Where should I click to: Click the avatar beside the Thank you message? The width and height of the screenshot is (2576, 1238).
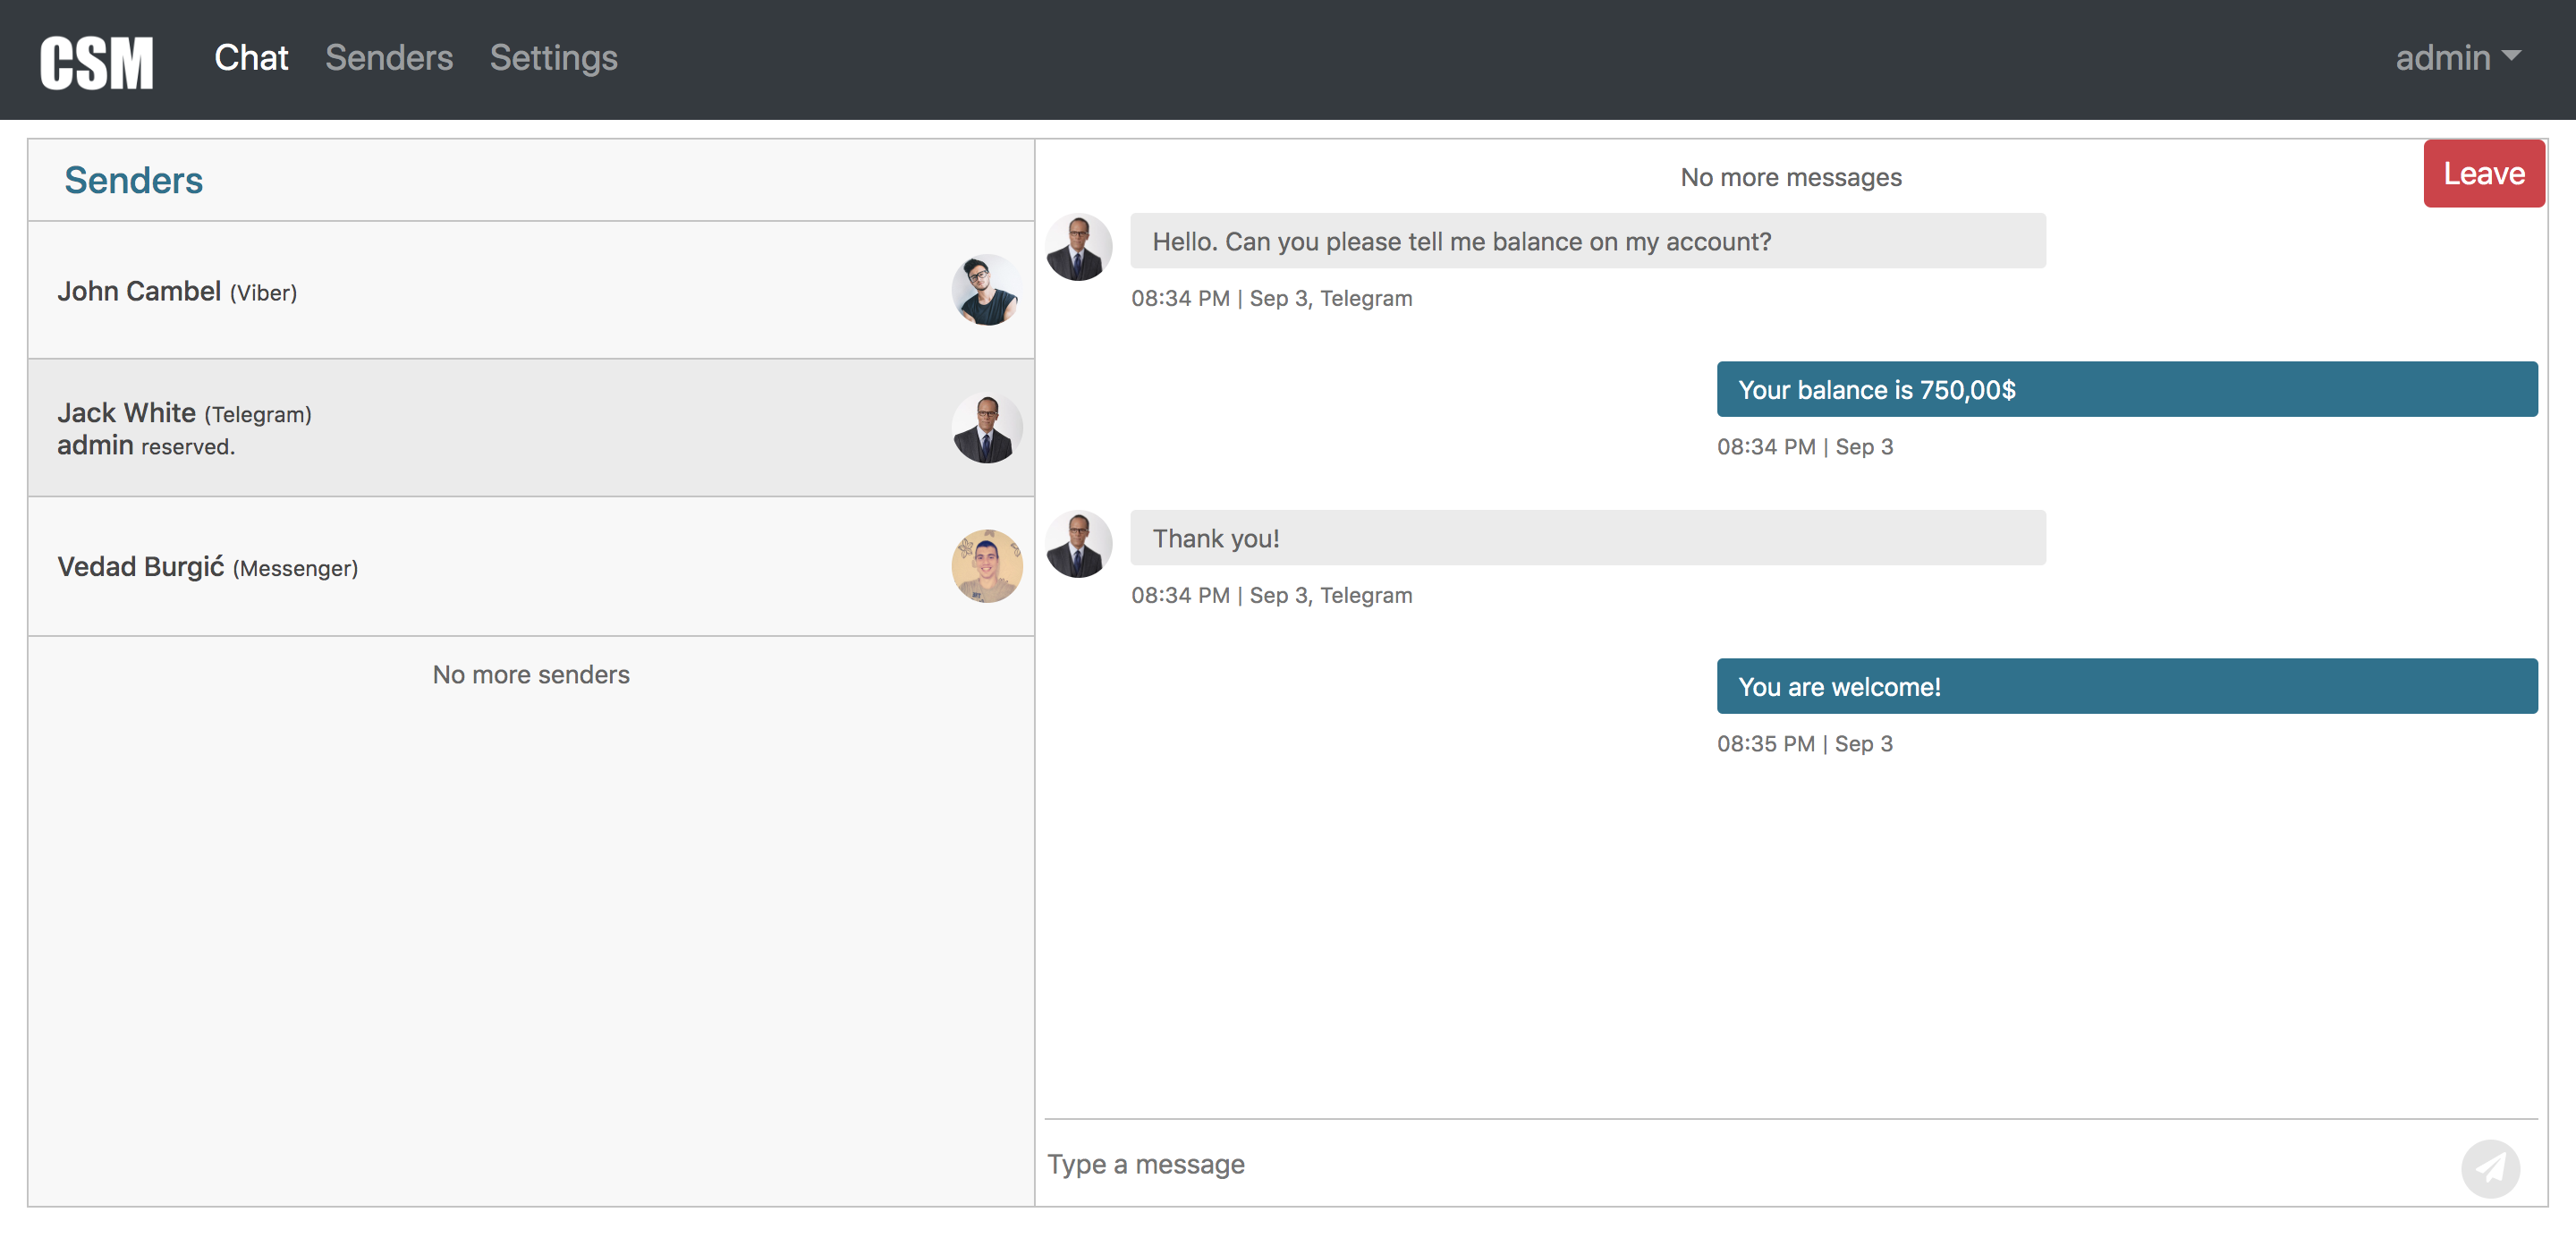coord(1079,543)
